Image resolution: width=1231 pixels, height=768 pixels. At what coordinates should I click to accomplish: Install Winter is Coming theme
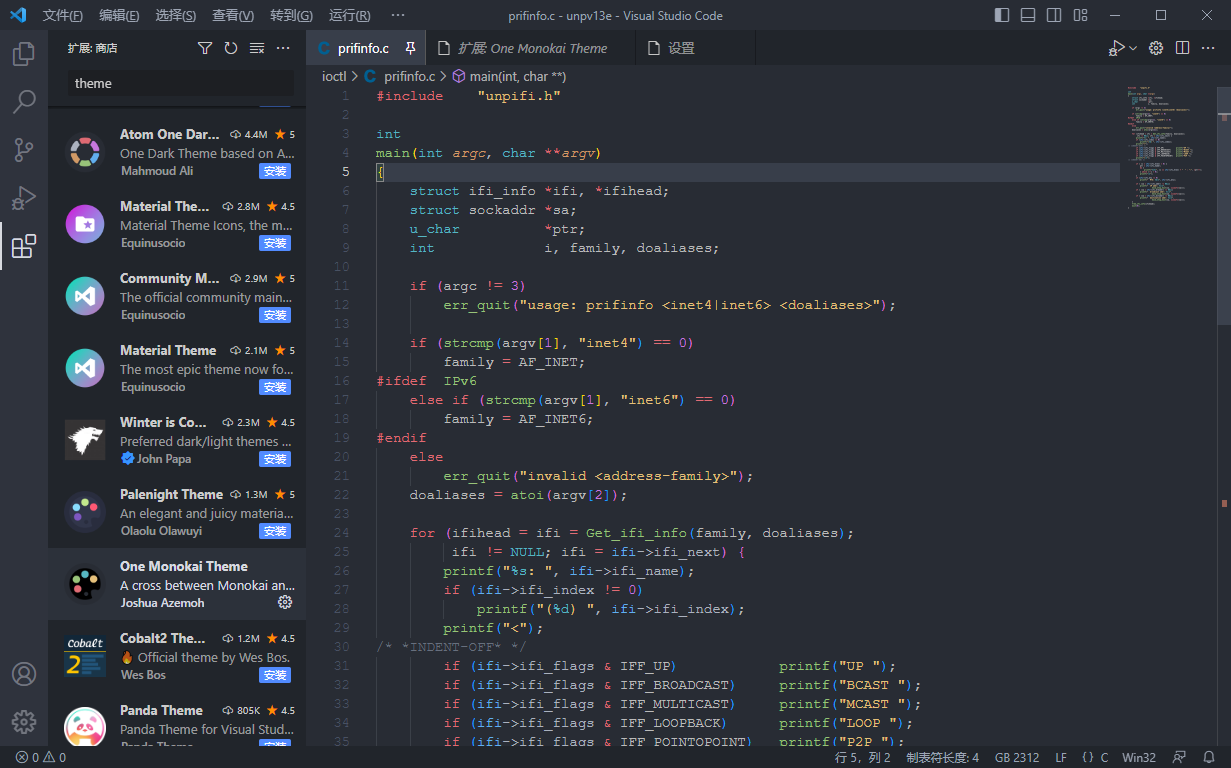pyautogui.click(x=275, y=459)
